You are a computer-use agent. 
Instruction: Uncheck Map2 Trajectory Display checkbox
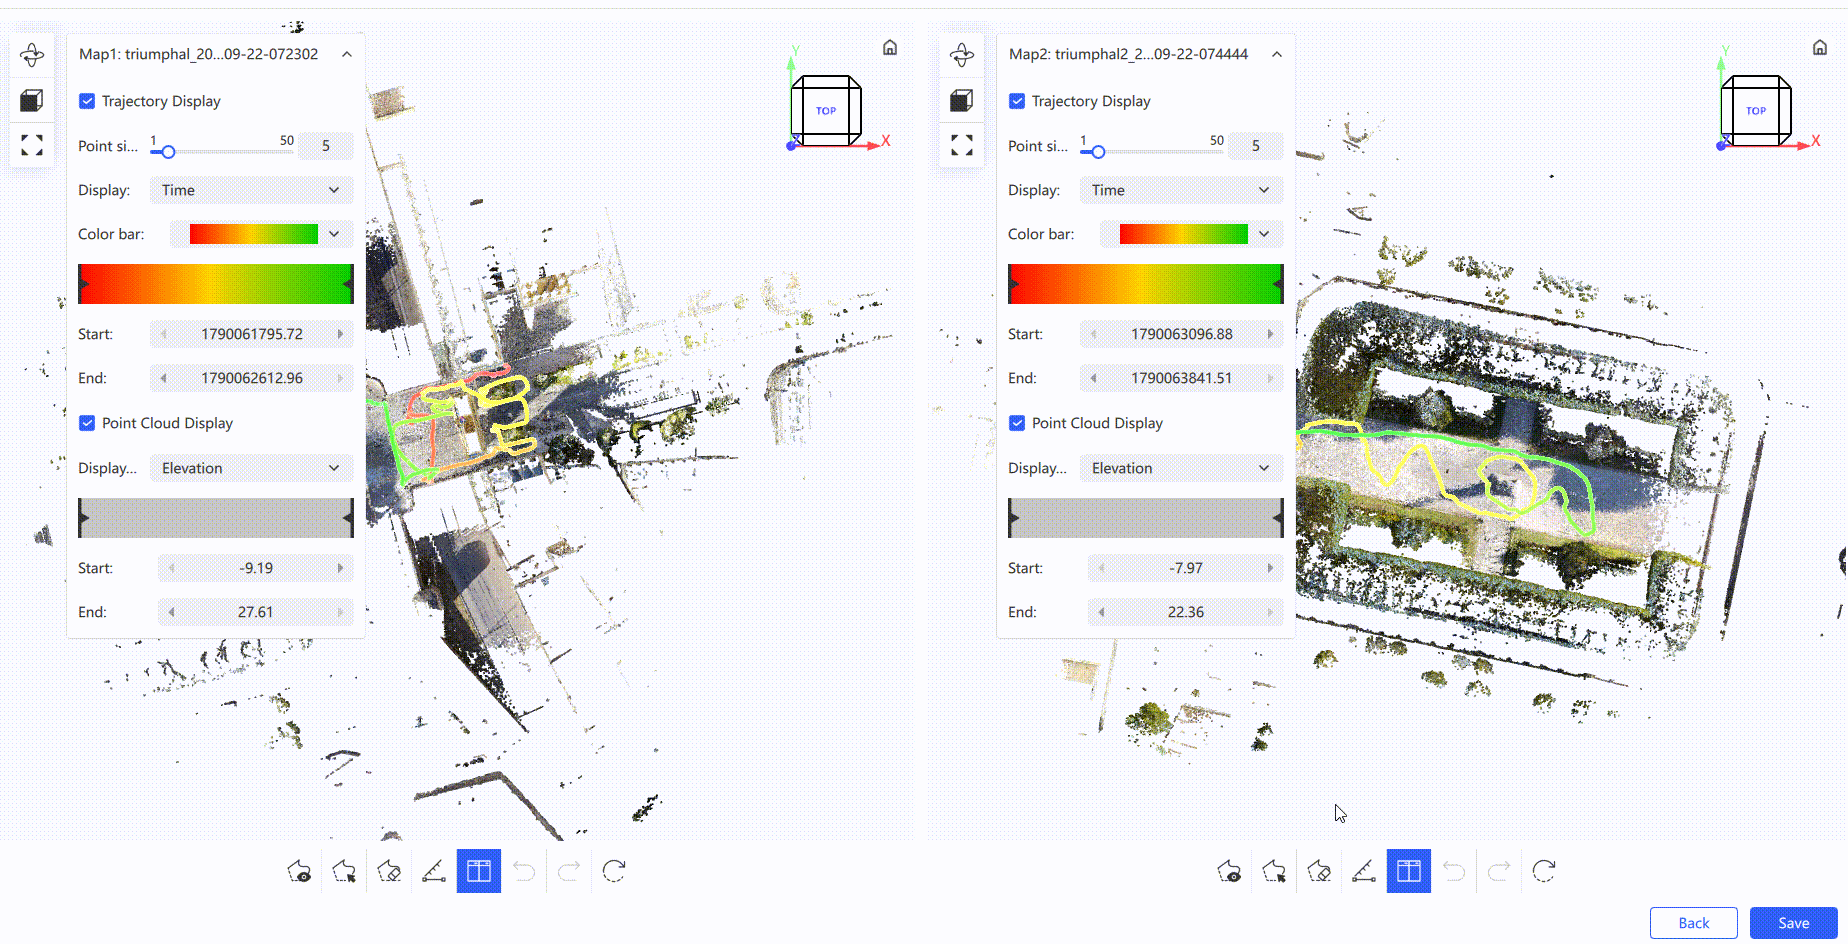1017,101
